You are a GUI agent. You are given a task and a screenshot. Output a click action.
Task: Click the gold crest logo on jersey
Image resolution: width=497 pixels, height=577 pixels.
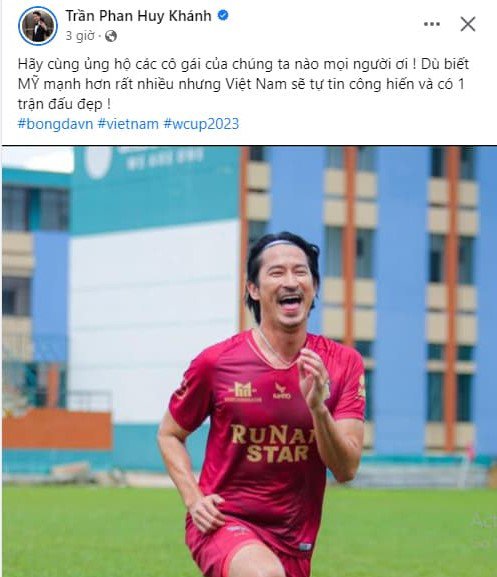point(243,392)
